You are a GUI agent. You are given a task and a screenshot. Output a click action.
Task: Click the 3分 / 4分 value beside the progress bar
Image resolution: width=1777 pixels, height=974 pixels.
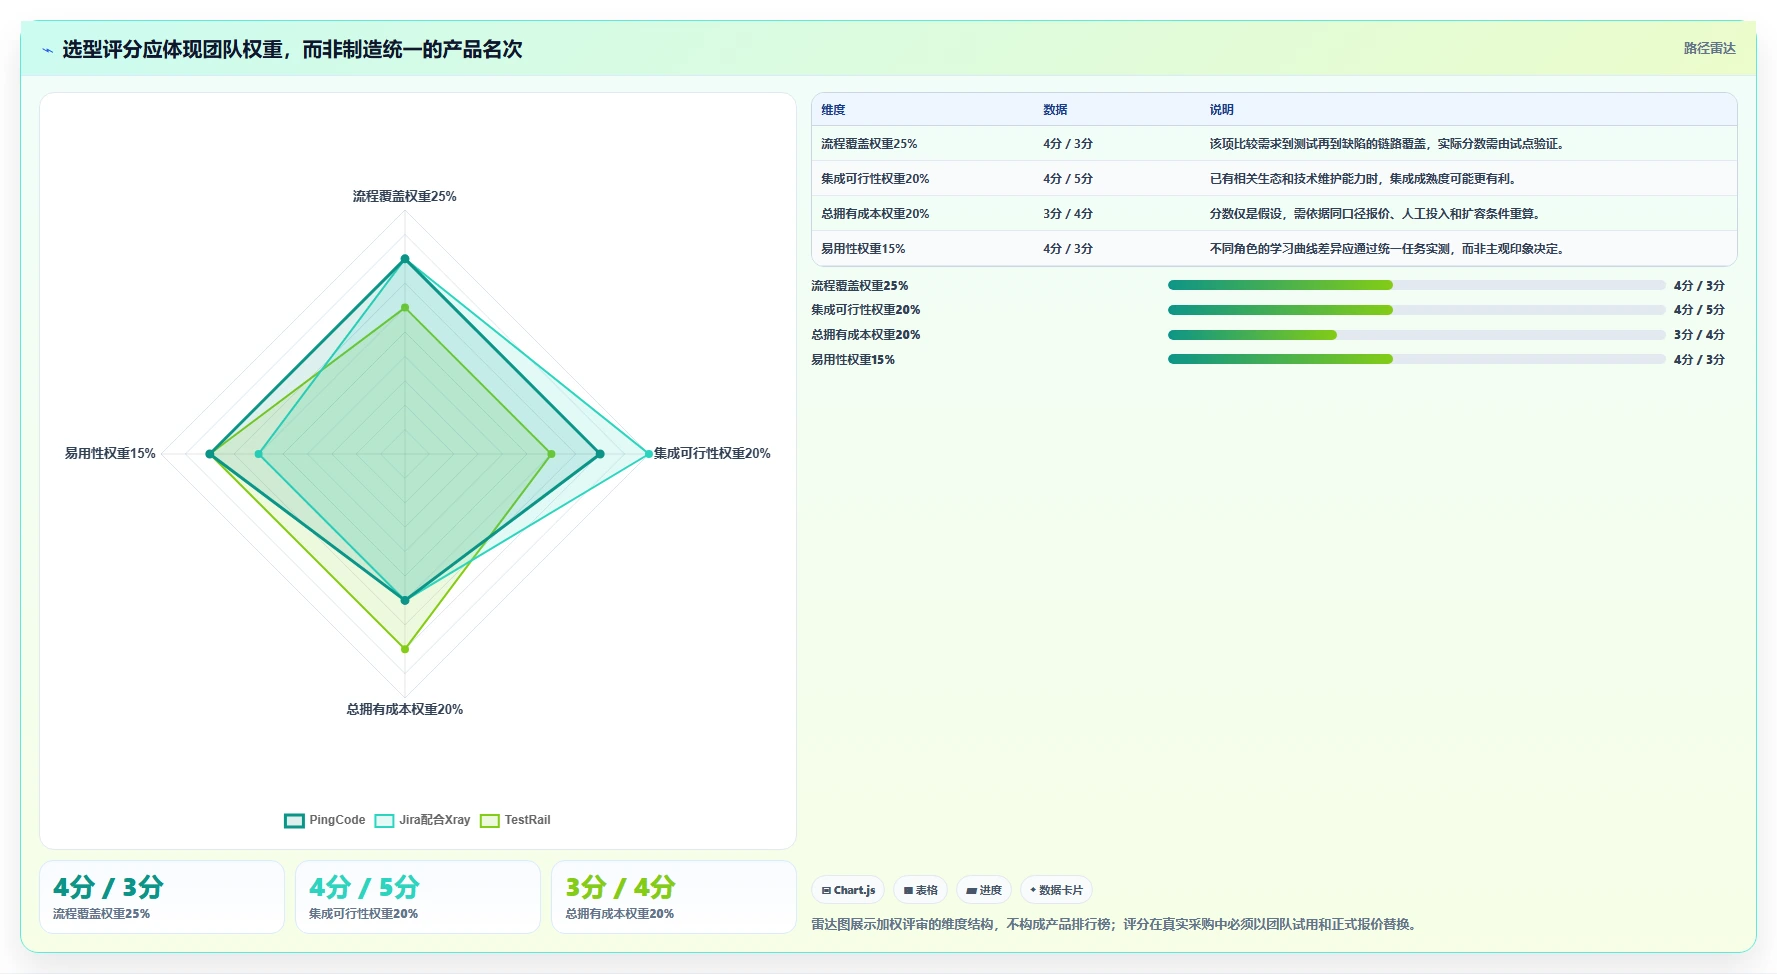(x=1699, y=335)
